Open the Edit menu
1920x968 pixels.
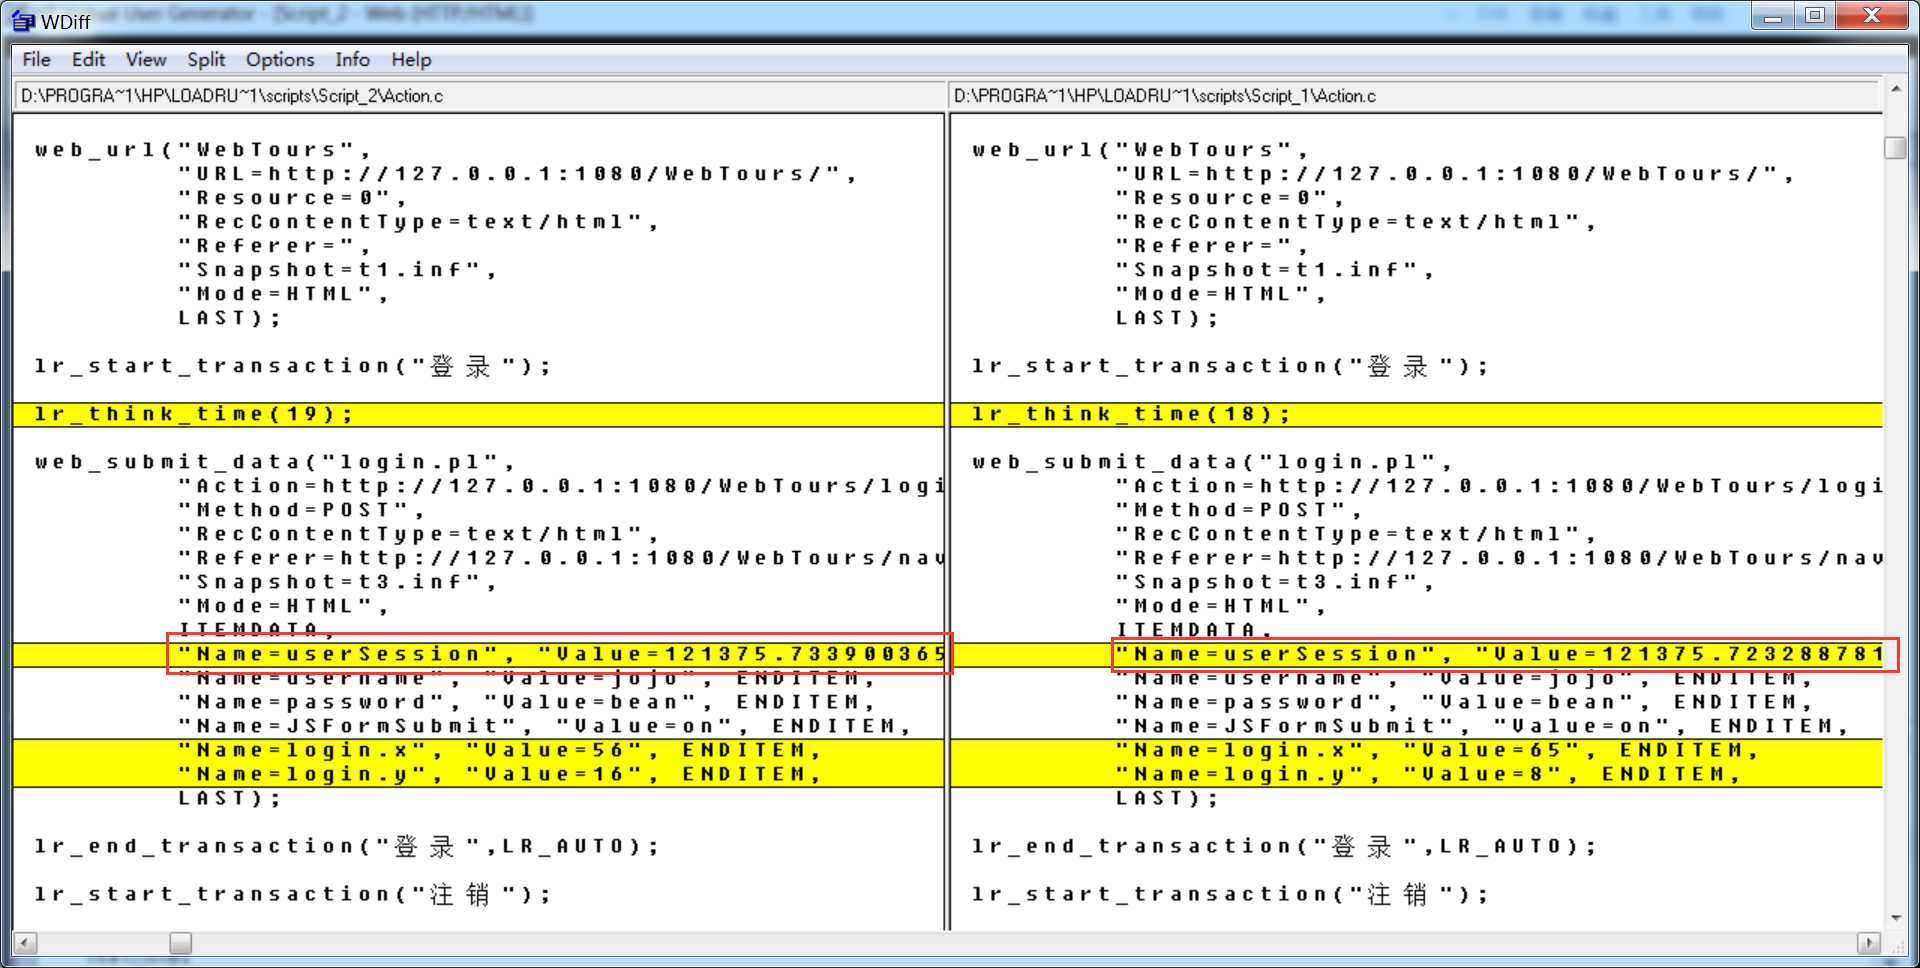[x=88, y=60]
